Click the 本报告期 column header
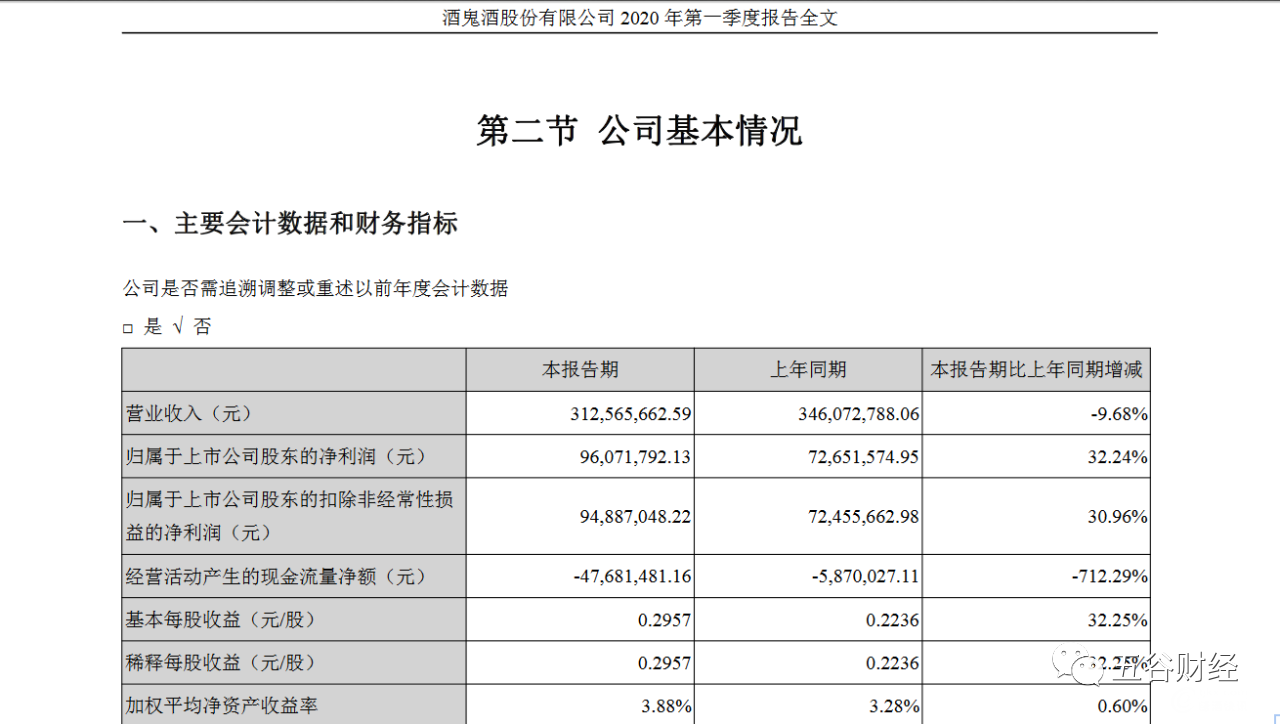 pos(580,370)
